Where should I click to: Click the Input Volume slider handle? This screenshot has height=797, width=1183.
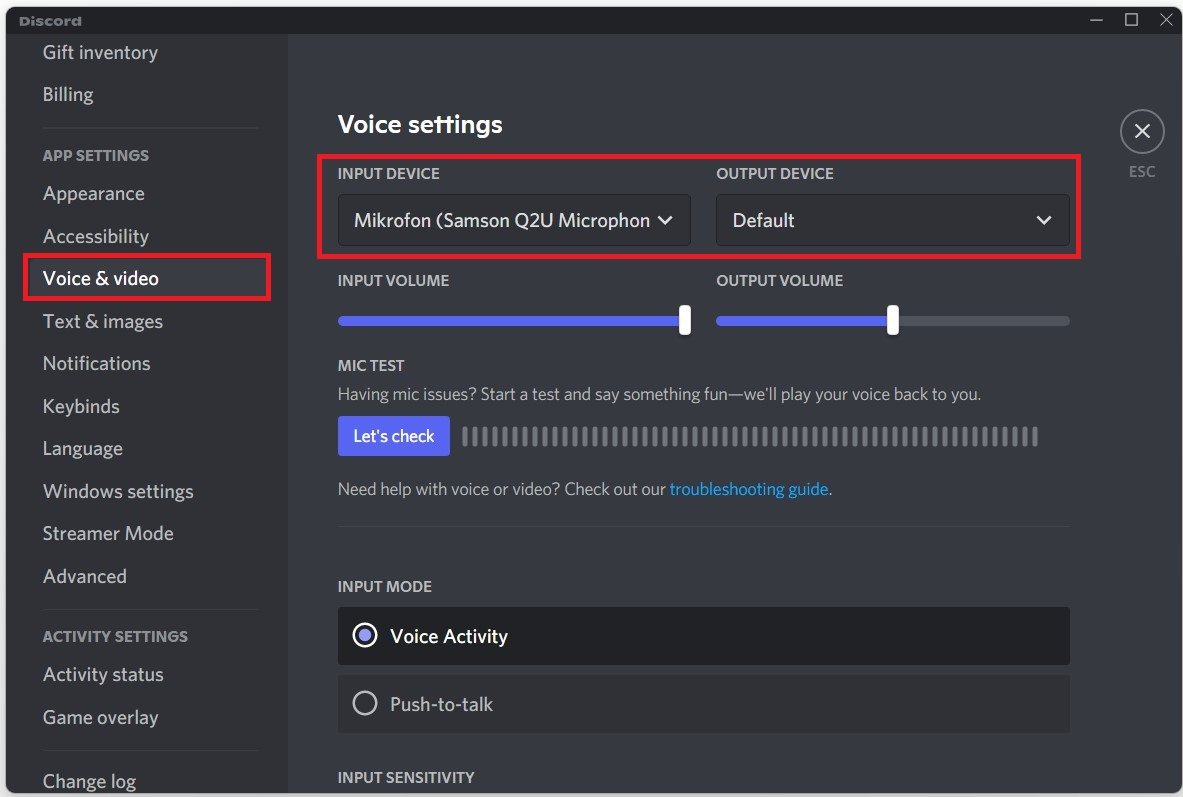pyautogui.click(x=685, y=321)
